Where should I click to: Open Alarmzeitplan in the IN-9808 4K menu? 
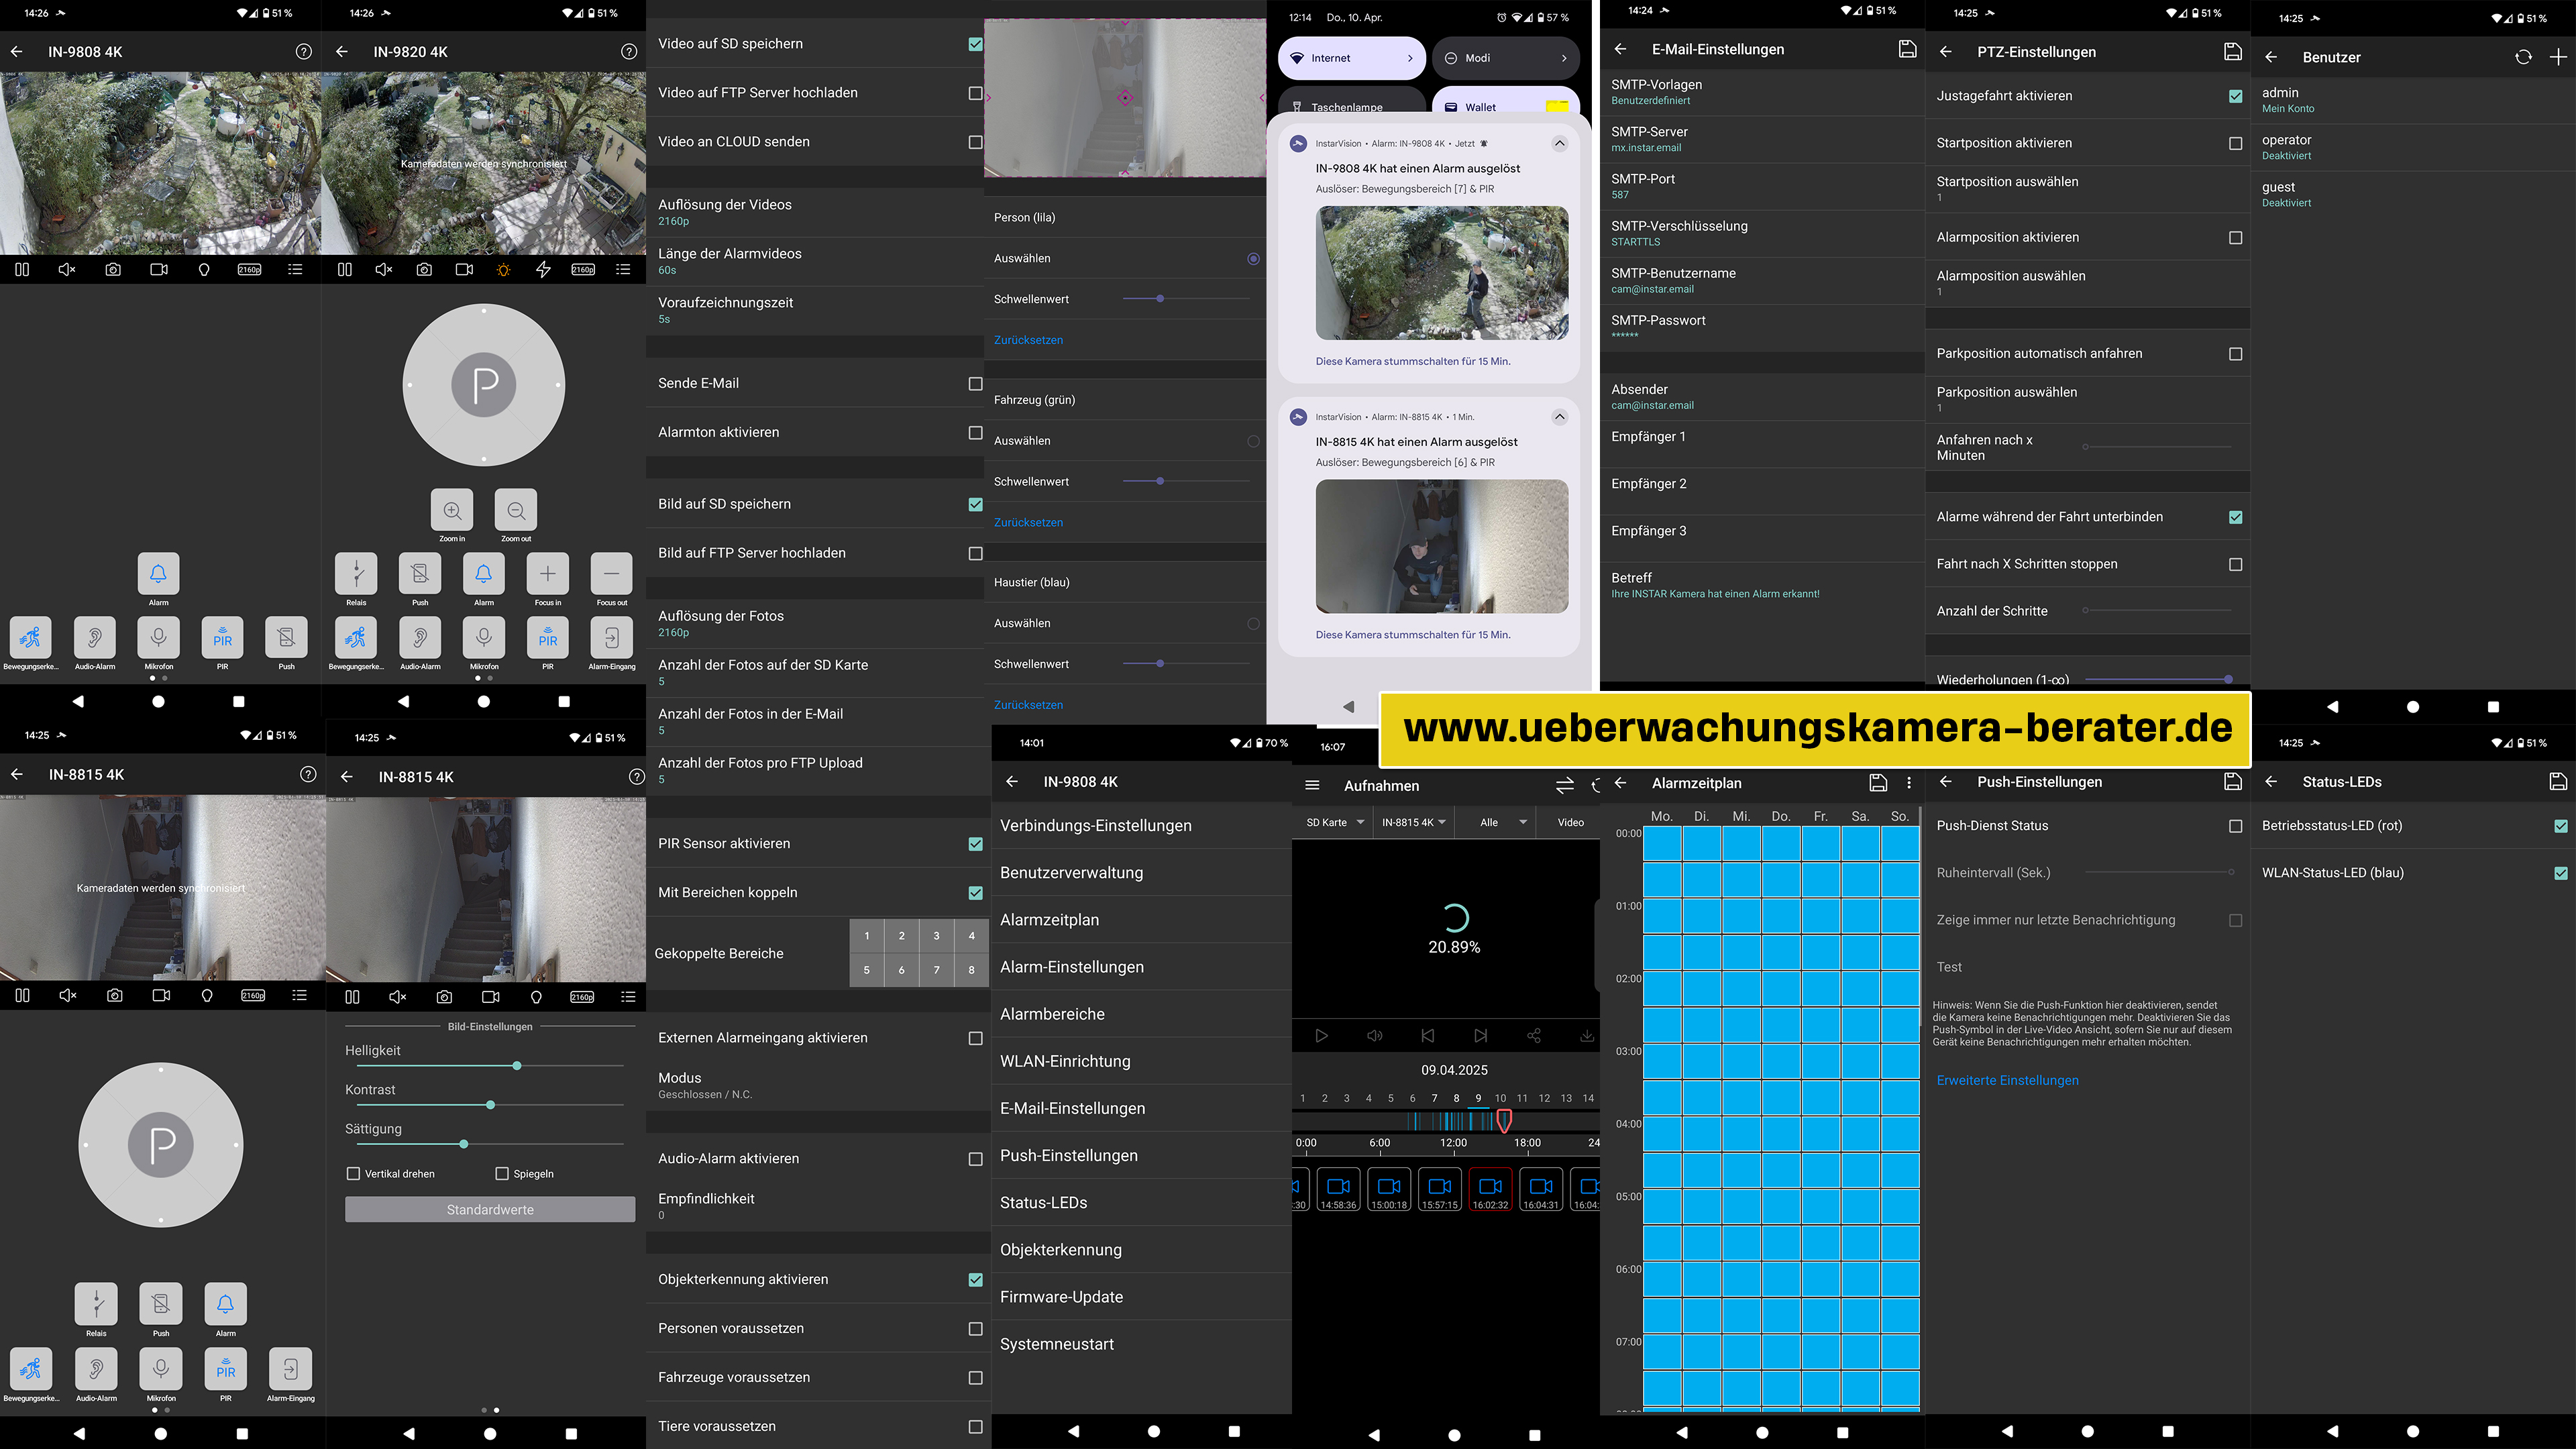1049,920
